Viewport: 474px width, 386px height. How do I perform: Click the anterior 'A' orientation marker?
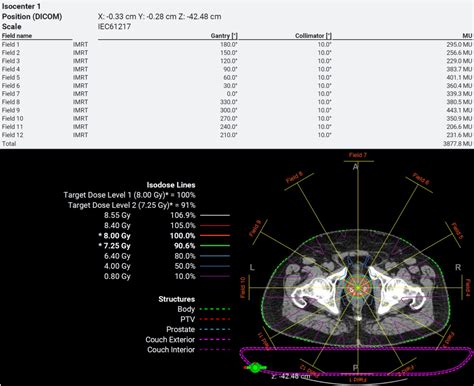[x=356, y=167]
